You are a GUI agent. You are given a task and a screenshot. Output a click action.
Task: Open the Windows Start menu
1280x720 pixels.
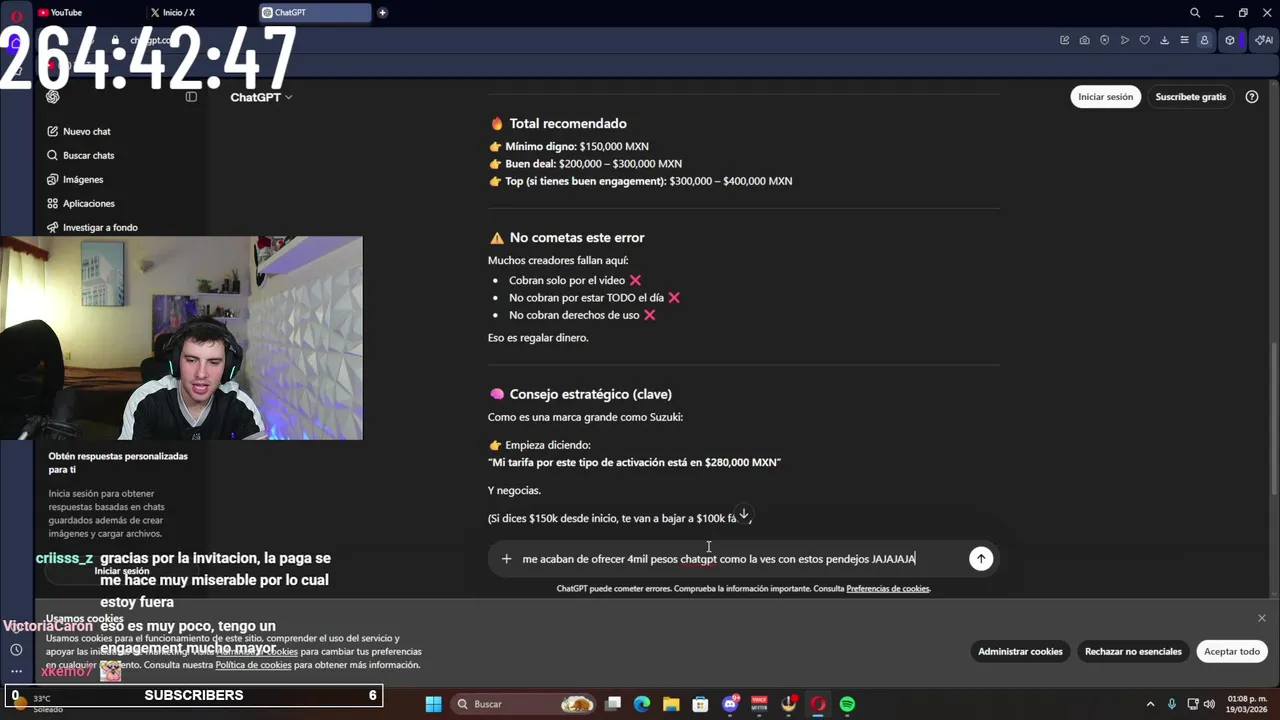pyautogui.click(x=433, y=704)
